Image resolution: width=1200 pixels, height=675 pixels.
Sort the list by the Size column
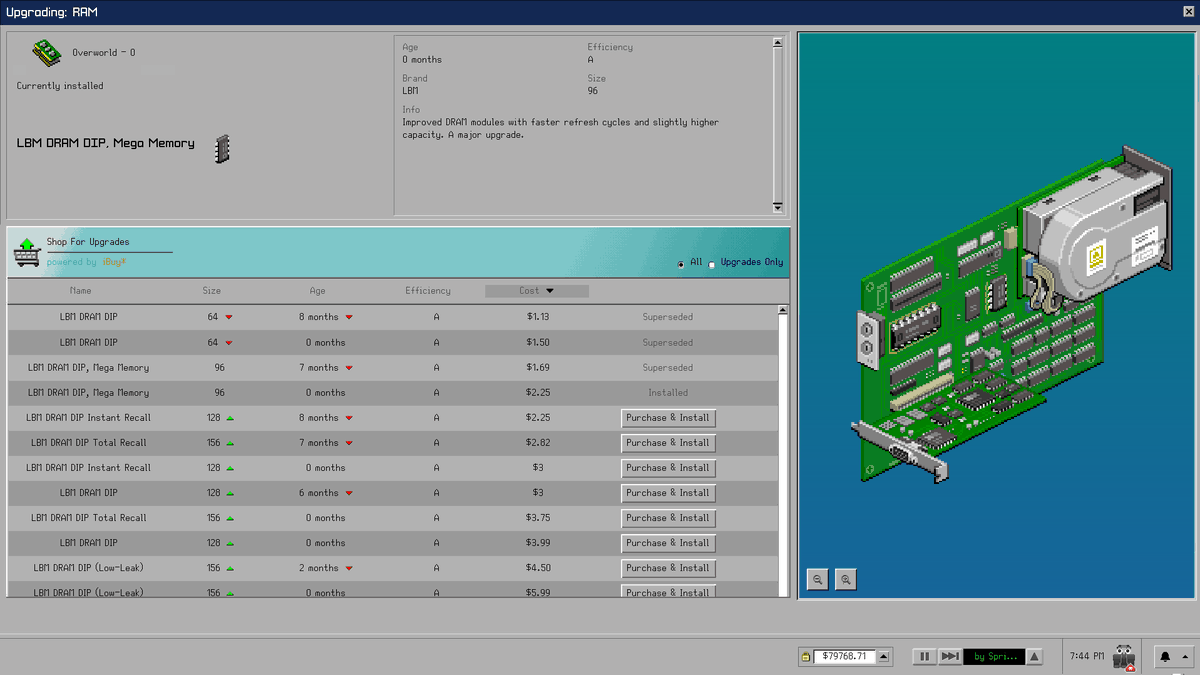212,291
